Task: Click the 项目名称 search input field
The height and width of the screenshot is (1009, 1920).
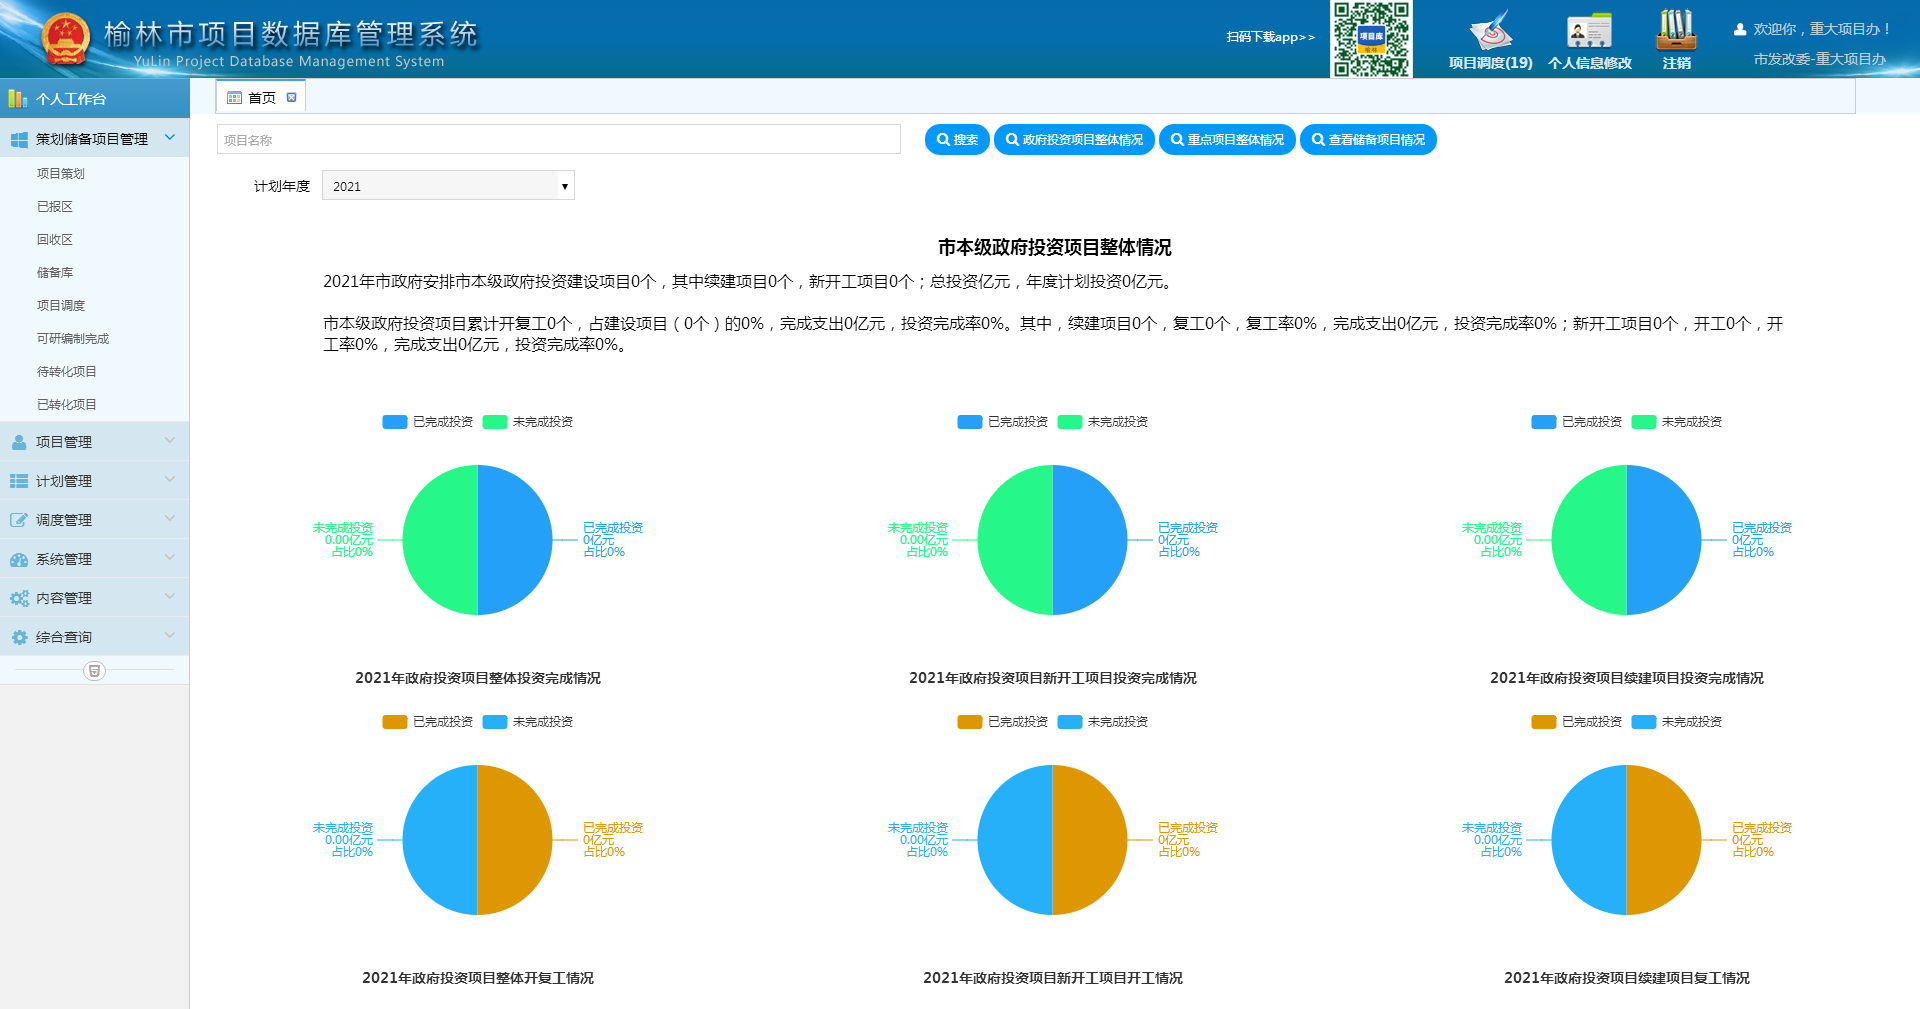Action: [558, 140]
